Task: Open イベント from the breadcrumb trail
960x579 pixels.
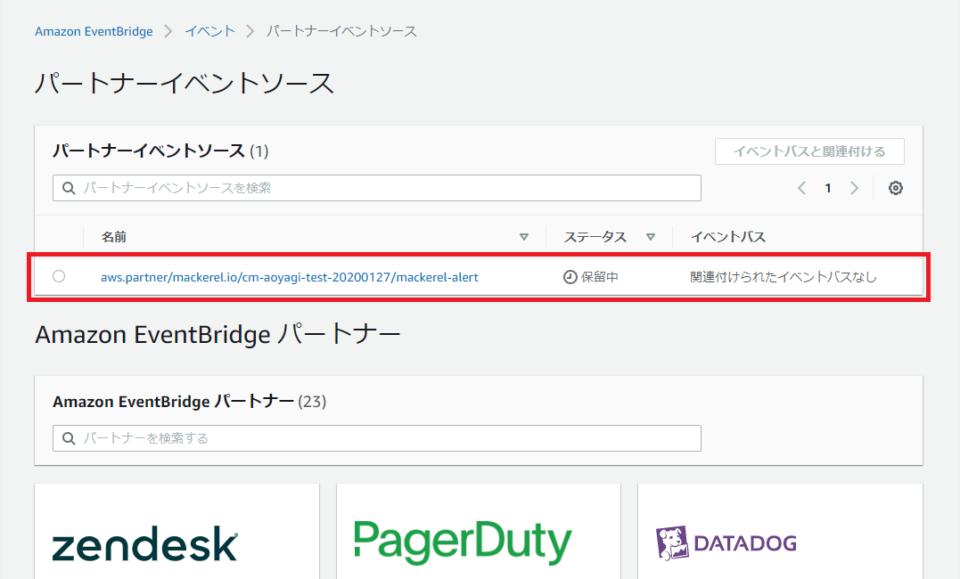Action: coord(210,31)
